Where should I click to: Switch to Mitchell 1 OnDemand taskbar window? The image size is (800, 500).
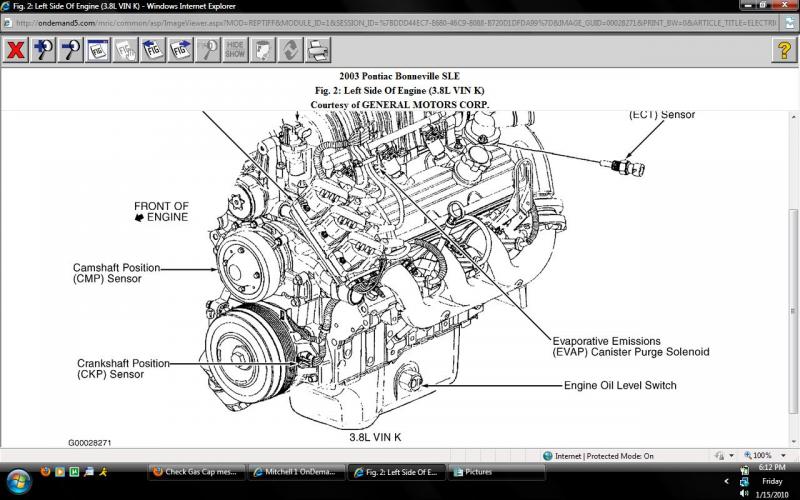pyautogui.click(x=296, y=471)
